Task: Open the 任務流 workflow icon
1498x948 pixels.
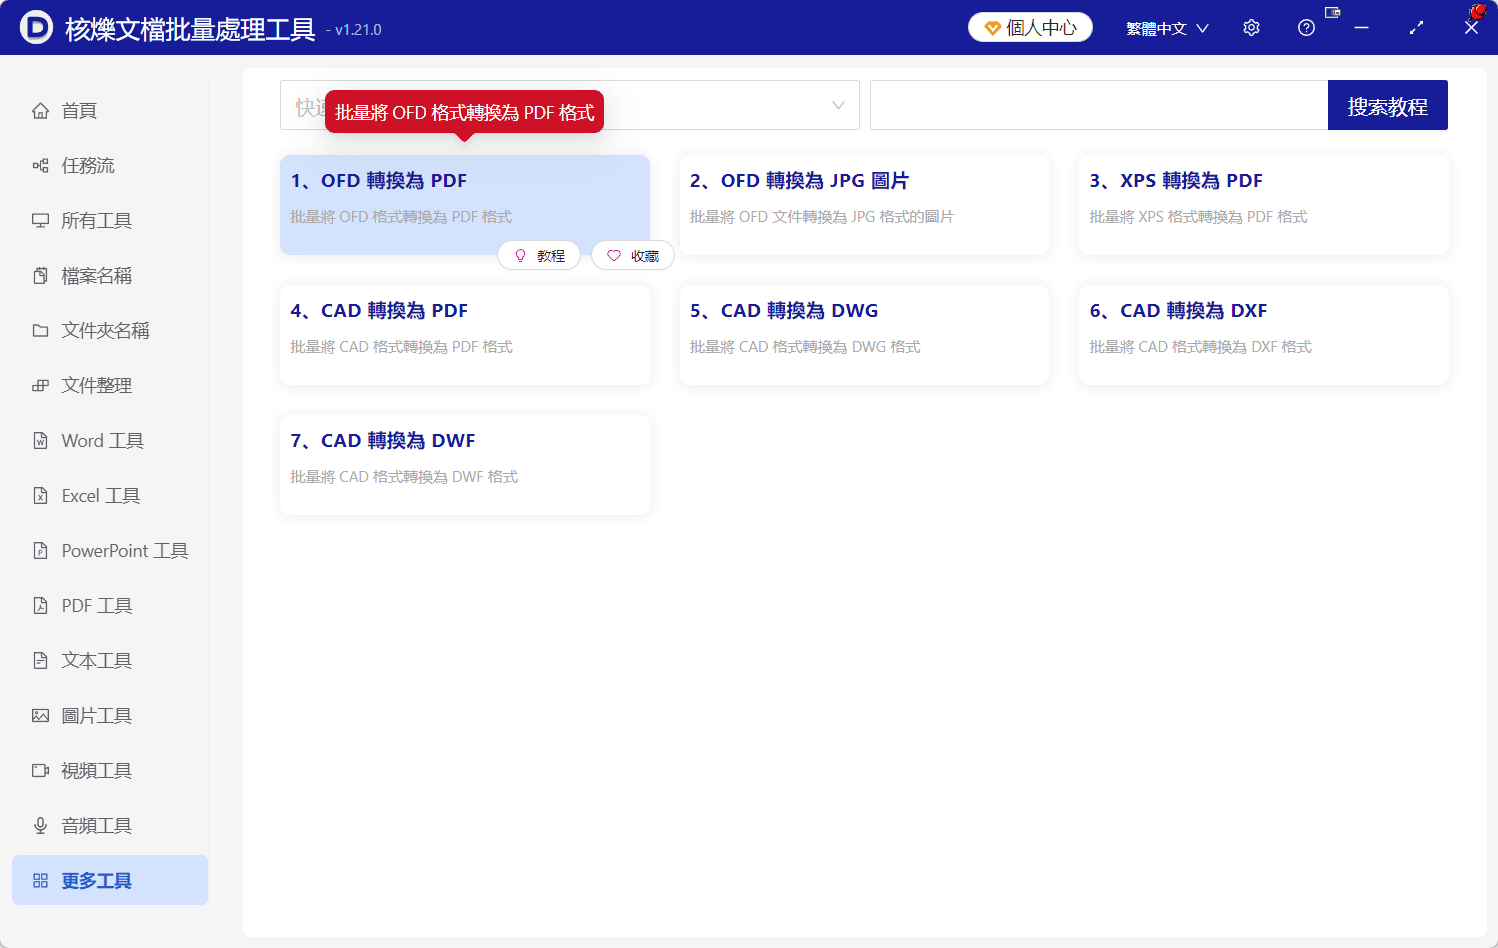Action: pyautogui.click(x=40, y=165)
